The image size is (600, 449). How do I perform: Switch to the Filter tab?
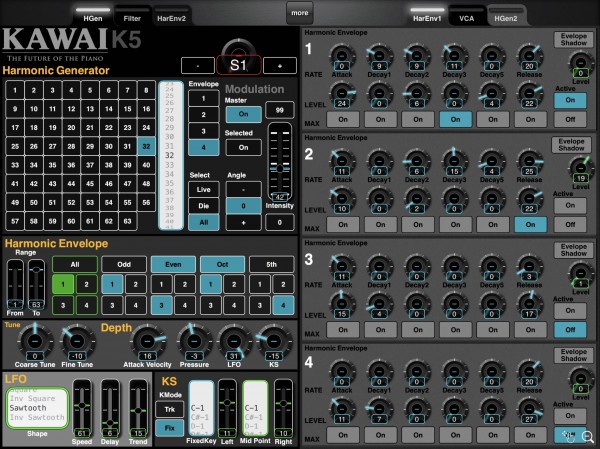(132, 16)
